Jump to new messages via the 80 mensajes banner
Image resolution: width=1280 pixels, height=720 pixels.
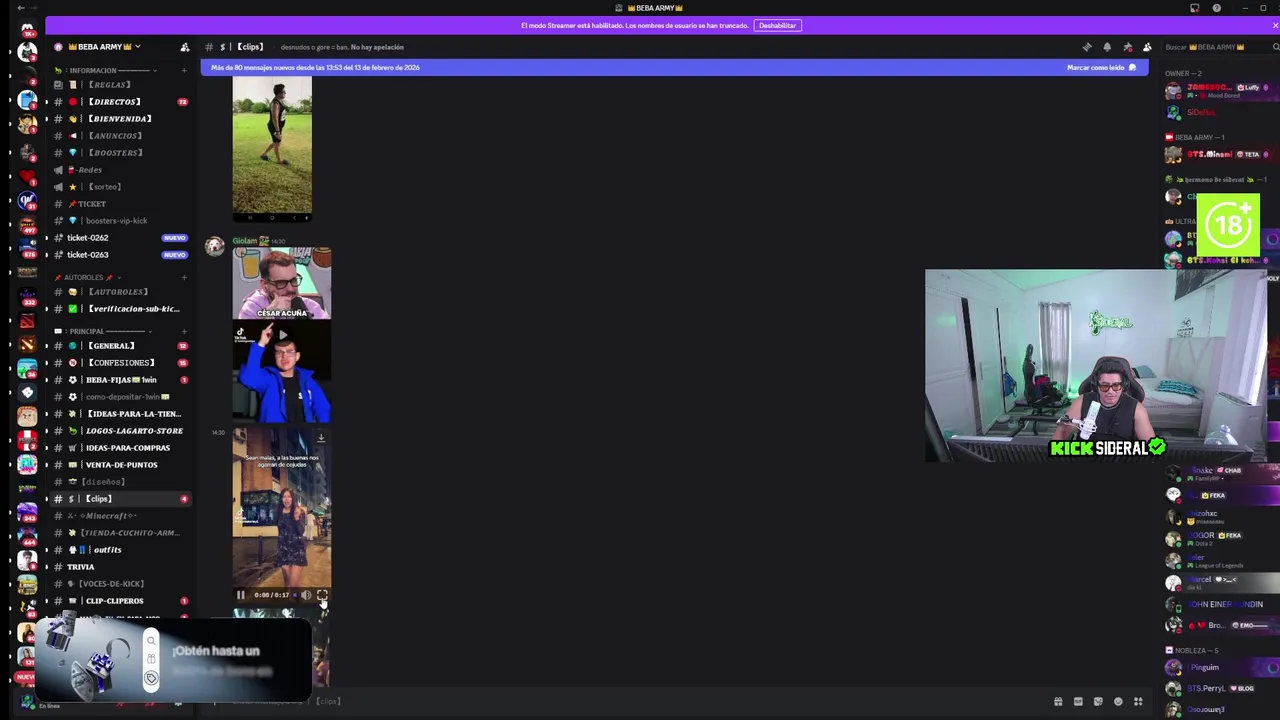tap(315, 67)
